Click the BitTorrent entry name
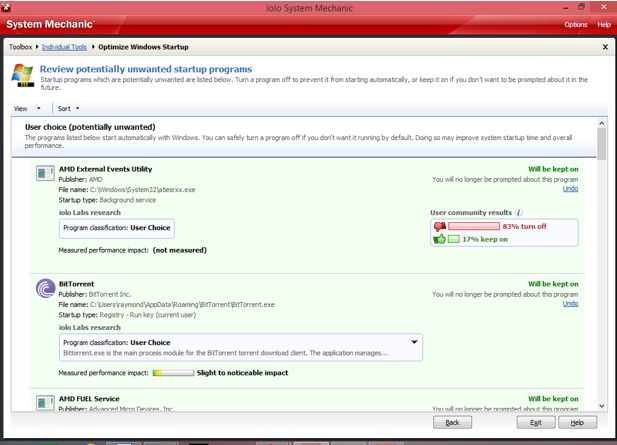Image resolution: width=617 pixels, height=445 pixels. click(76, 284)
